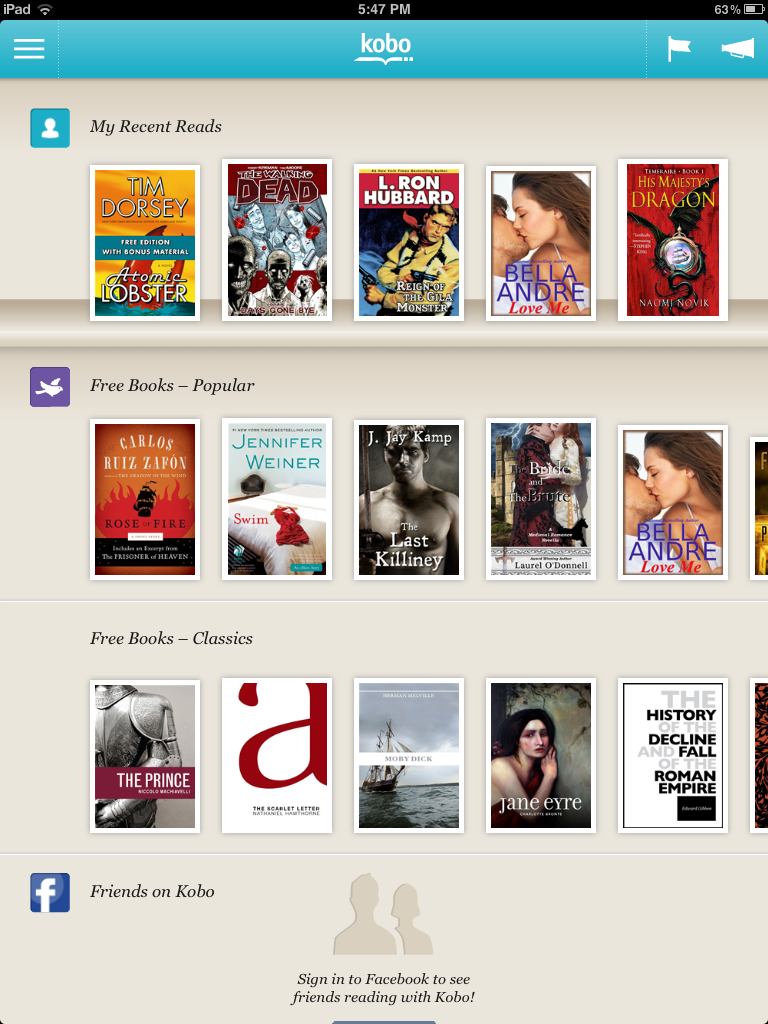
Task: Open Atomic Lobster by Tim Dorsey
Action: 145,243
